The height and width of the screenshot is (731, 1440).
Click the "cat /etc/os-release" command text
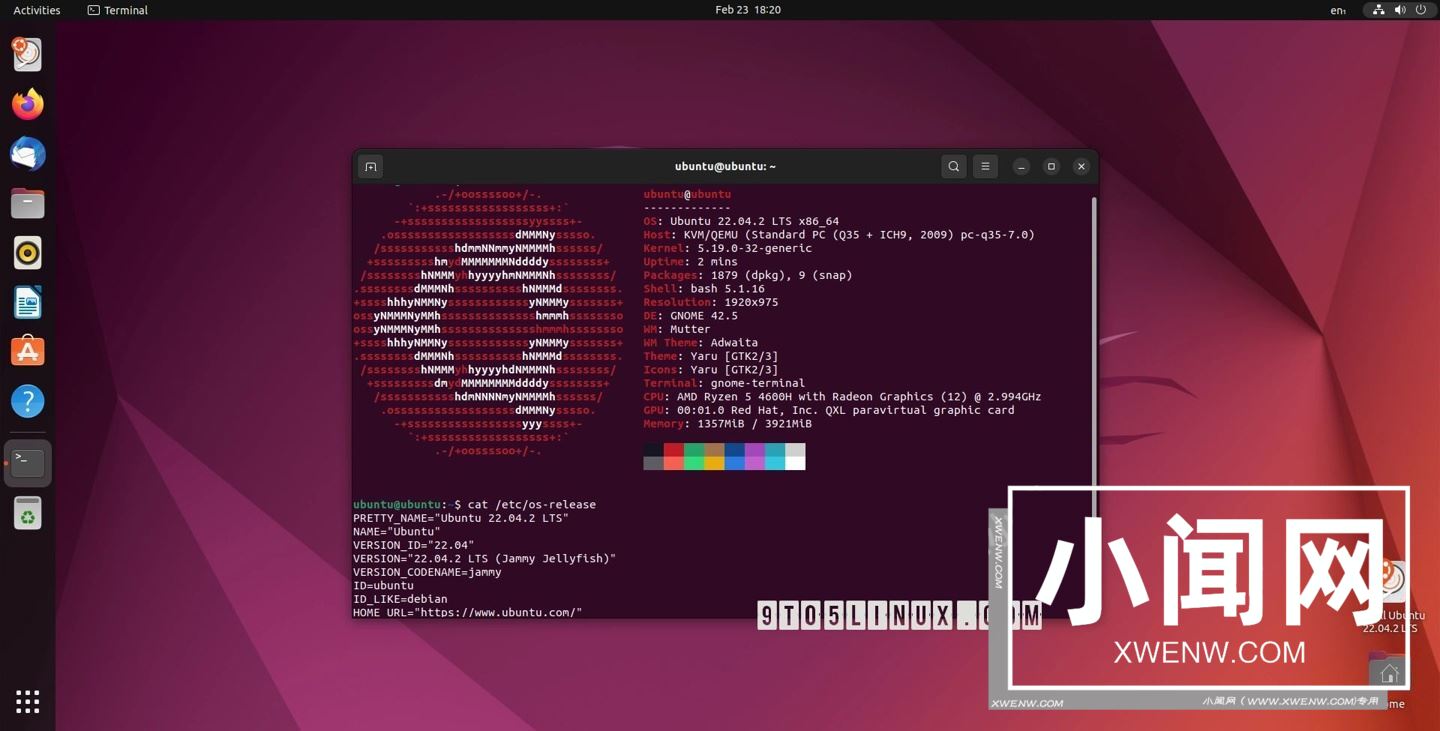coord(531,505)
